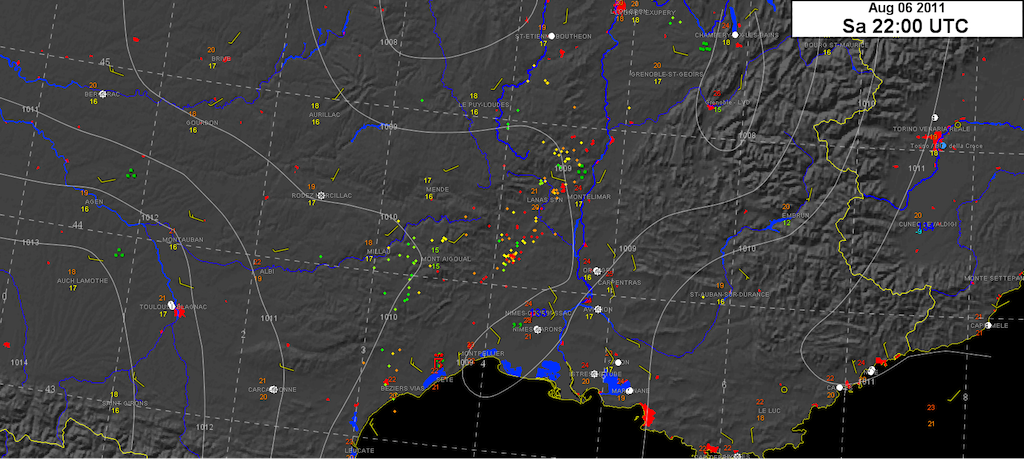Viewport: 1024px width, 459px height.
Task: Select the AURILLAC station label
Action: pyautogui.click(x=325, y=114)
